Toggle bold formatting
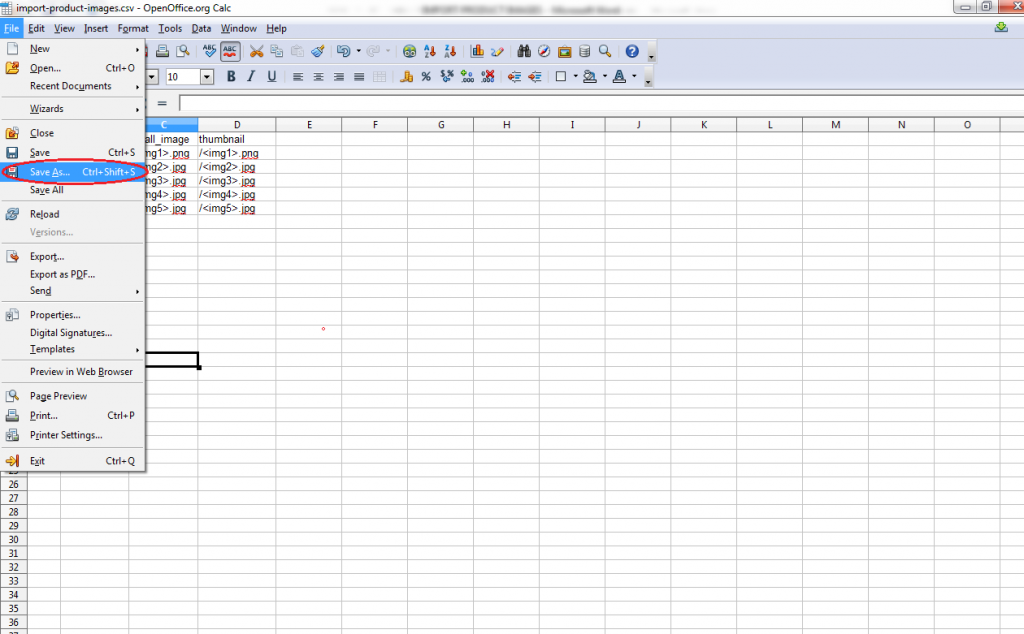This screenshot has height=634, width=1024. pyautogui.click(x=231, y=77)
